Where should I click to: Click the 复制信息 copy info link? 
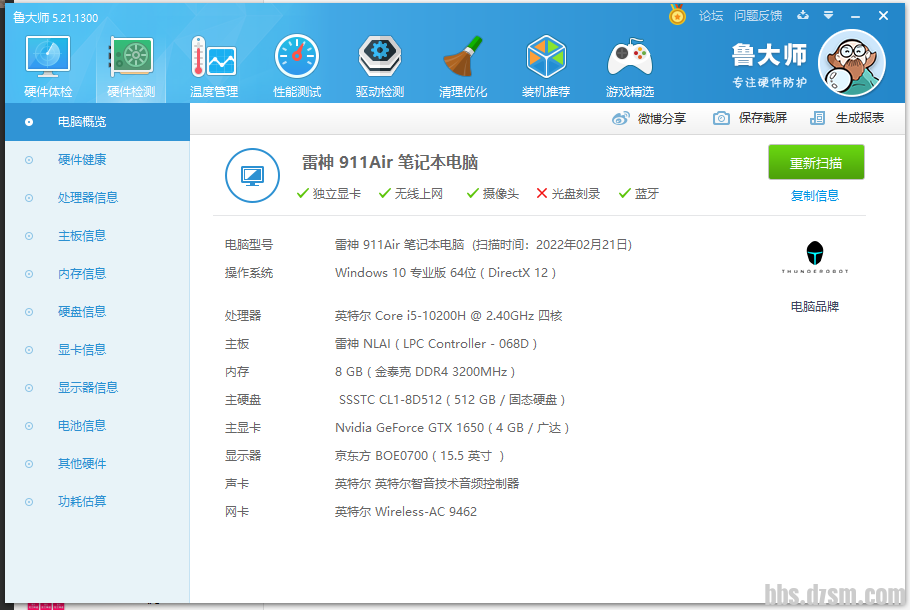815,196
